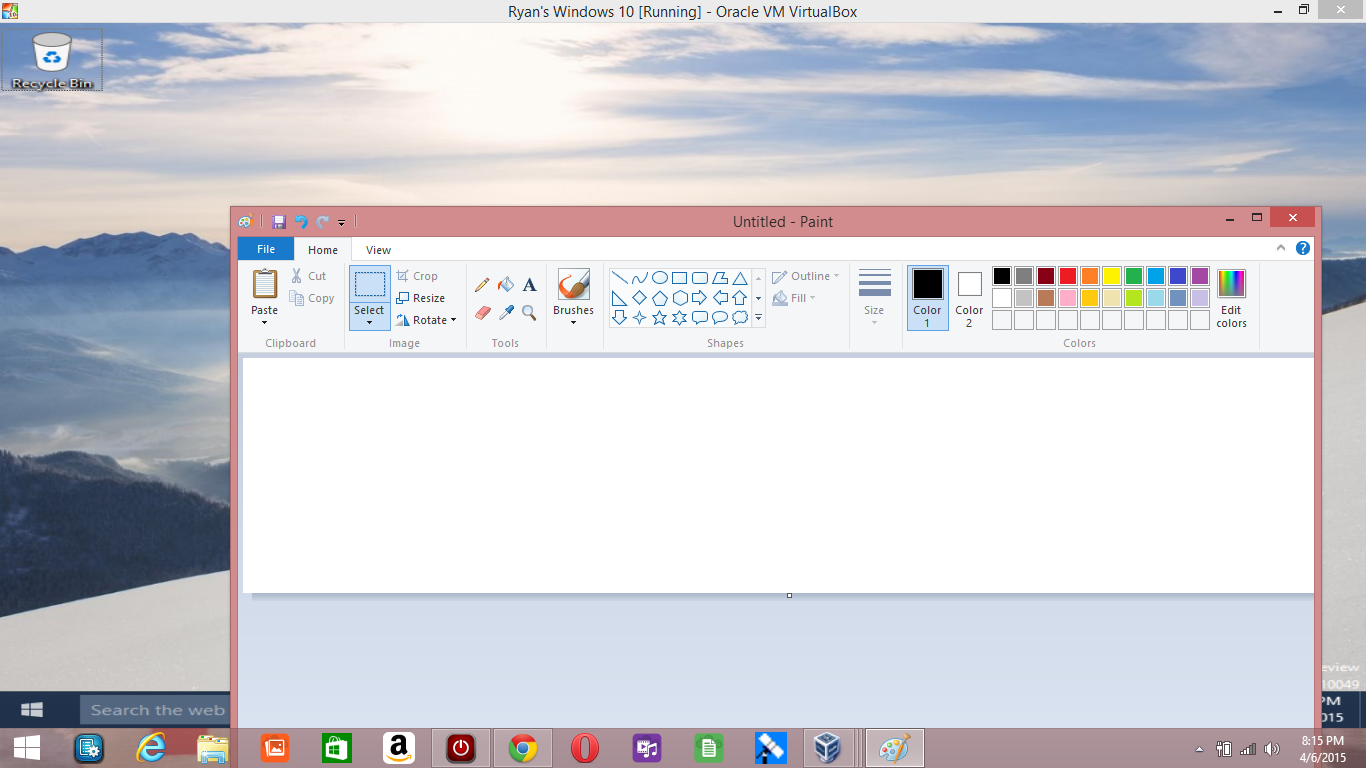Click the Save icon in quick access toolbar
Viewport: 1366px width, 768px height.
pyautogui.click(x=279, y=221)
